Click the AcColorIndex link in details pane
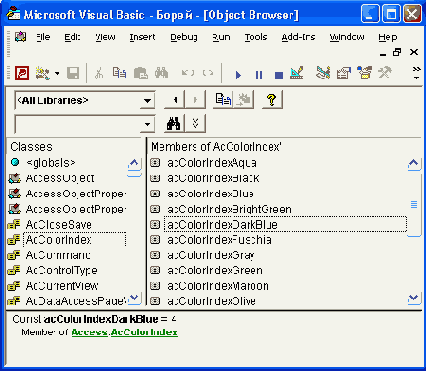Image resolution: width=426 pixels, height=371 pixels. (x=144, y=332)
